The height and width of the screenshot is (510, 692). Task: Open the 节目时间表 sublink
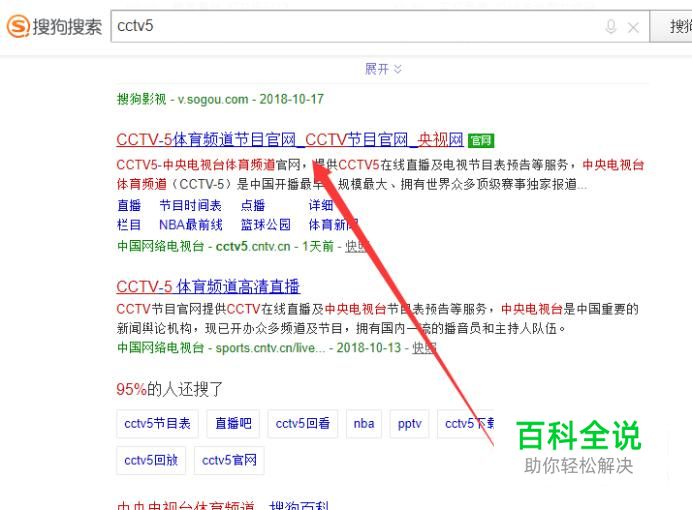pos(190,205)
